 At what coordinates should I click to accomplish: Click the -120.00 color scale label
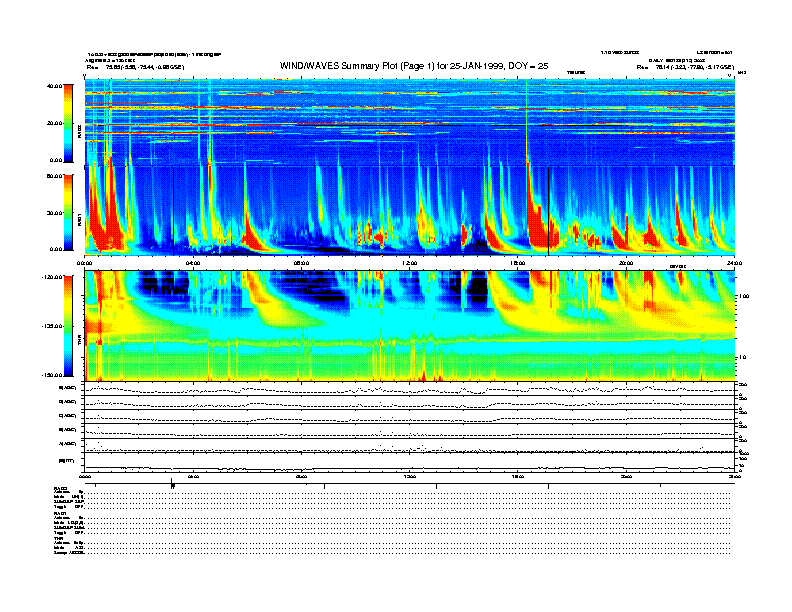point(52,277)
